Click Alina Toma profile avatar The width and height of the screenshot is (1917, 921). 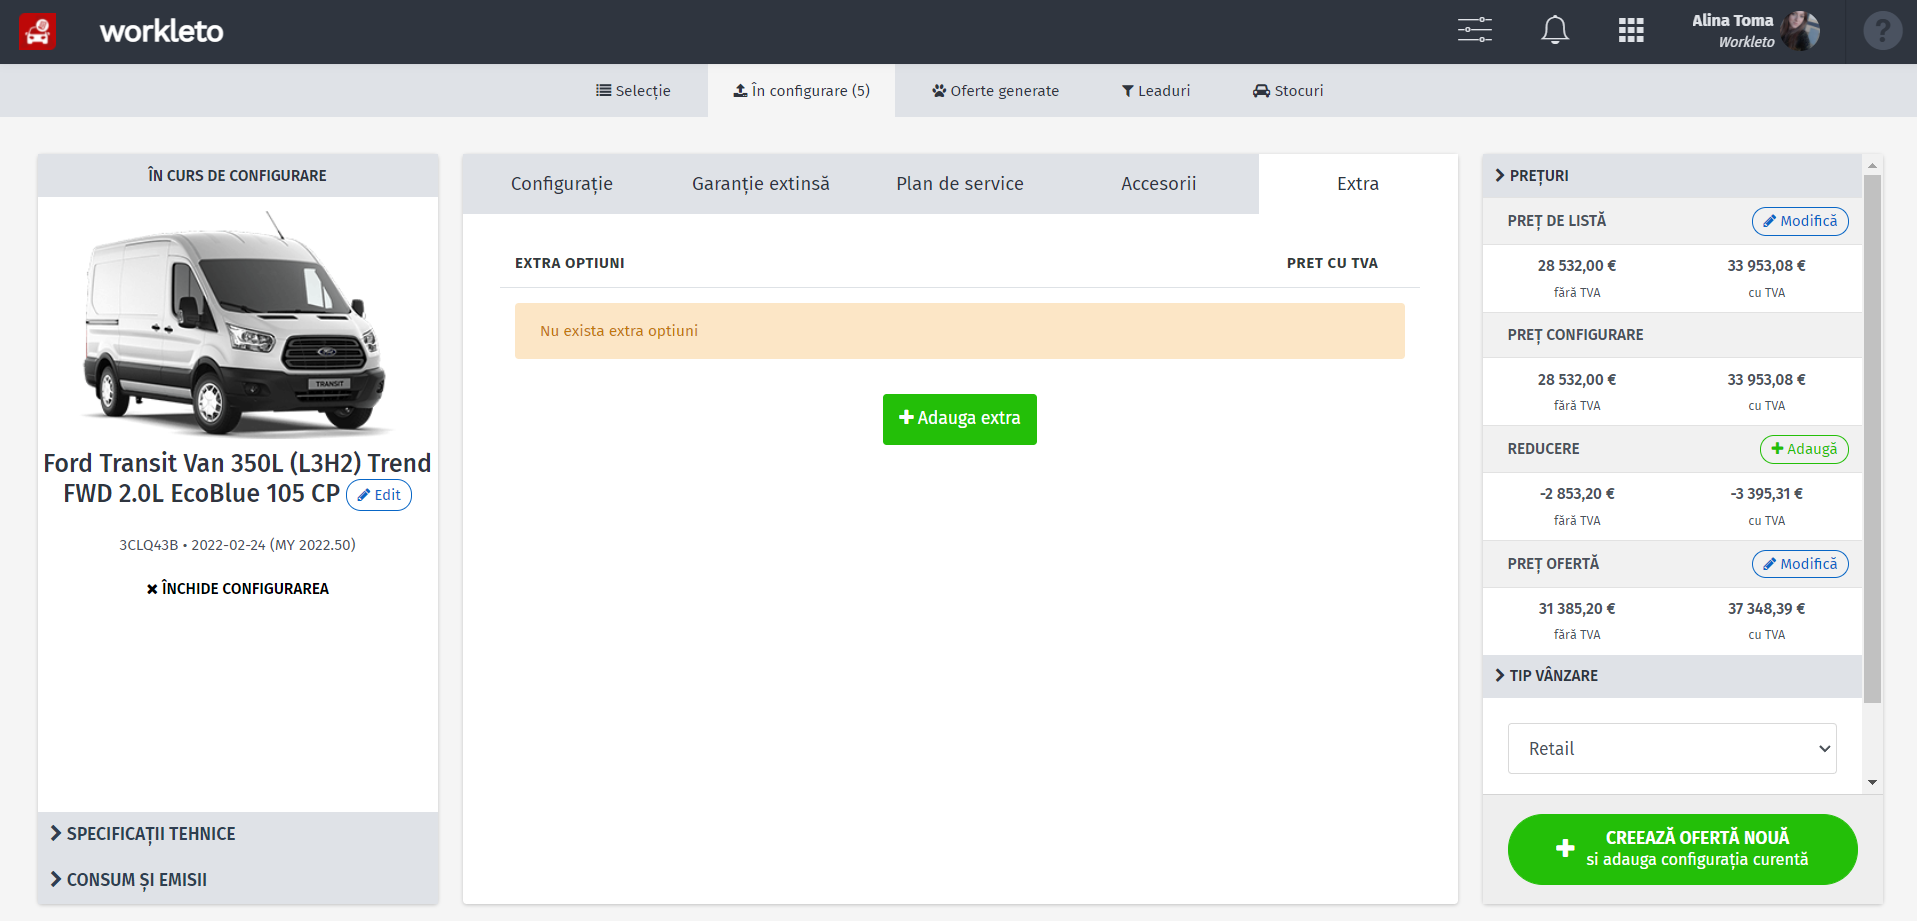1800,31
